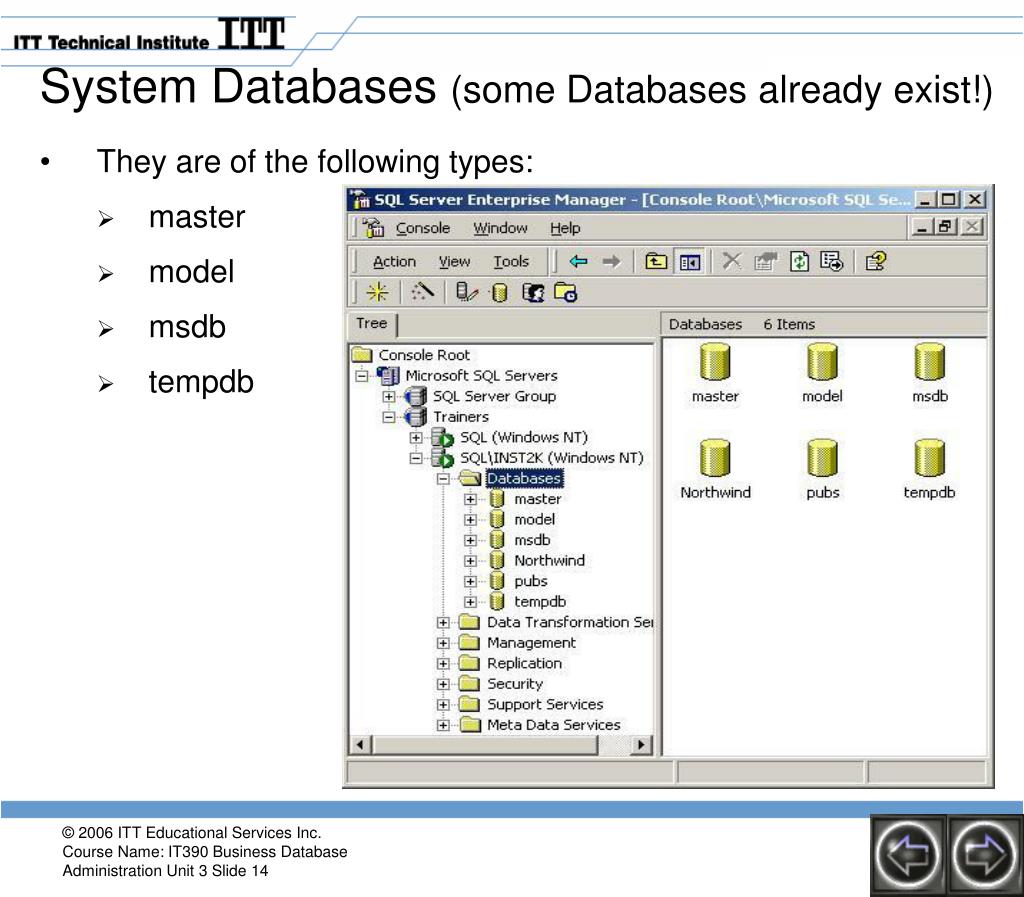Click the Properties toolbar icon
The image size is (1024, 897).
pos(765,262)
